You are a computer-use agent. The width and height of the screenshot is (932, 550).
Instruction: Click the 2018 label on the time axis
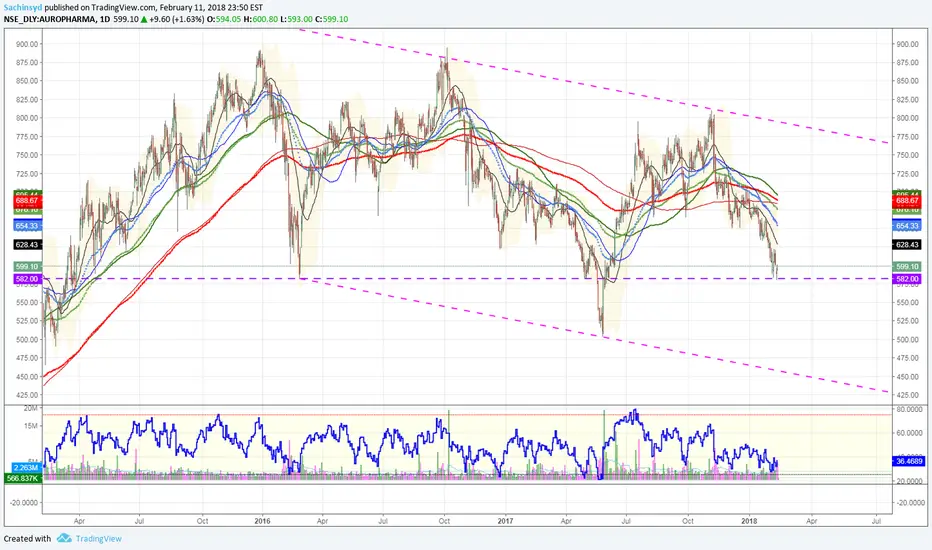pos(750,521)
